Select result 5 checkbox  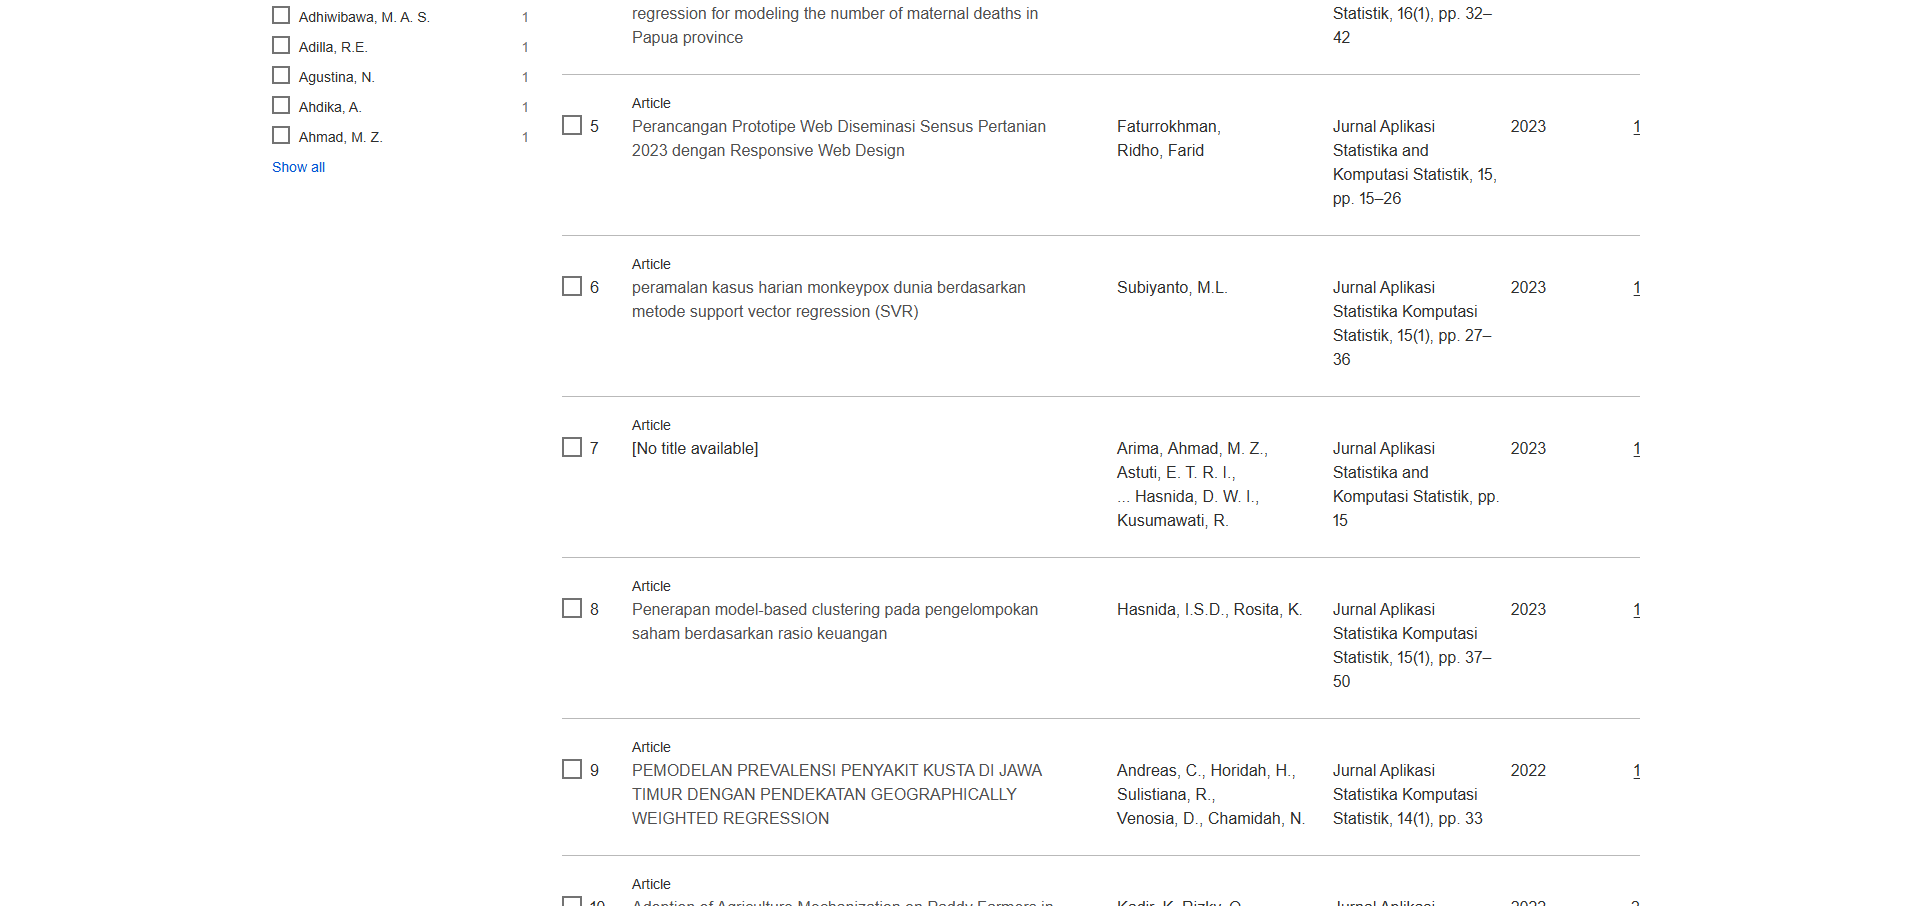[x=572, y=126]
